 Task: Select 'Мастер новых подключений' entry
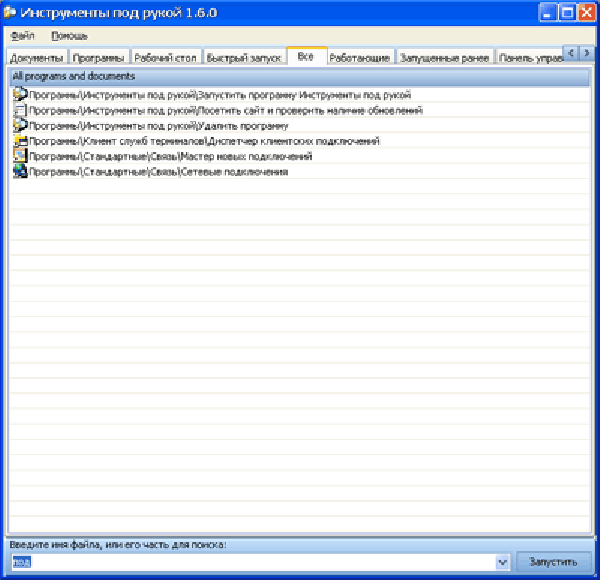(299, 156)
